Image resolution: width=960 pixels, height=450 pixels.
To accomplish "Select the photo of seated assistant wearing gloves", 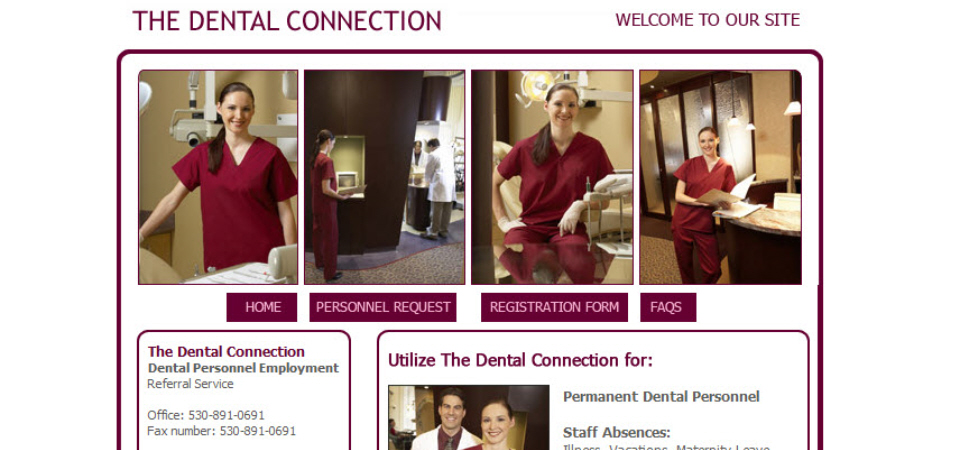I will (552, 177).
